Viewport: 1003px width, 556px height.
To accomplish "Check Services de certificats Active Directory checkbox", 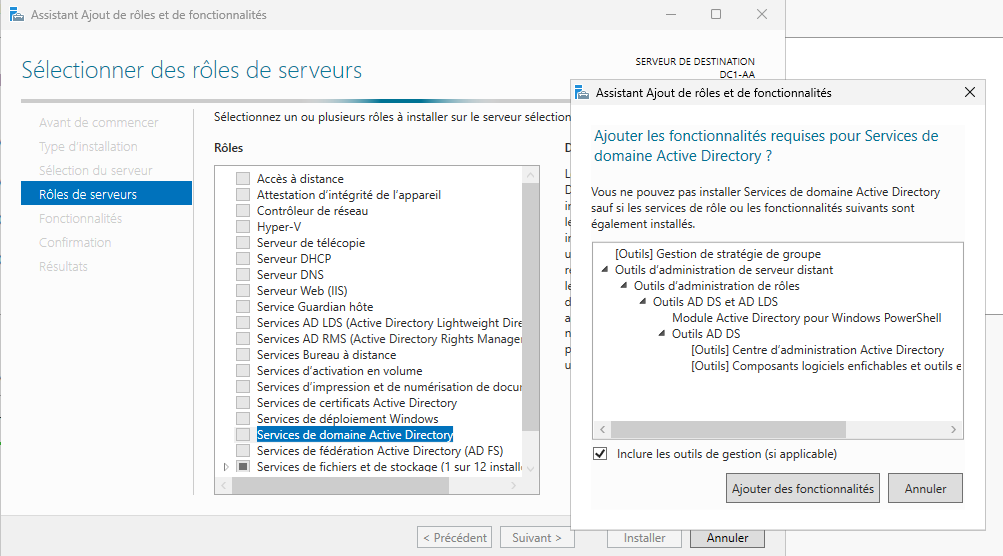I will pos(243,402).
